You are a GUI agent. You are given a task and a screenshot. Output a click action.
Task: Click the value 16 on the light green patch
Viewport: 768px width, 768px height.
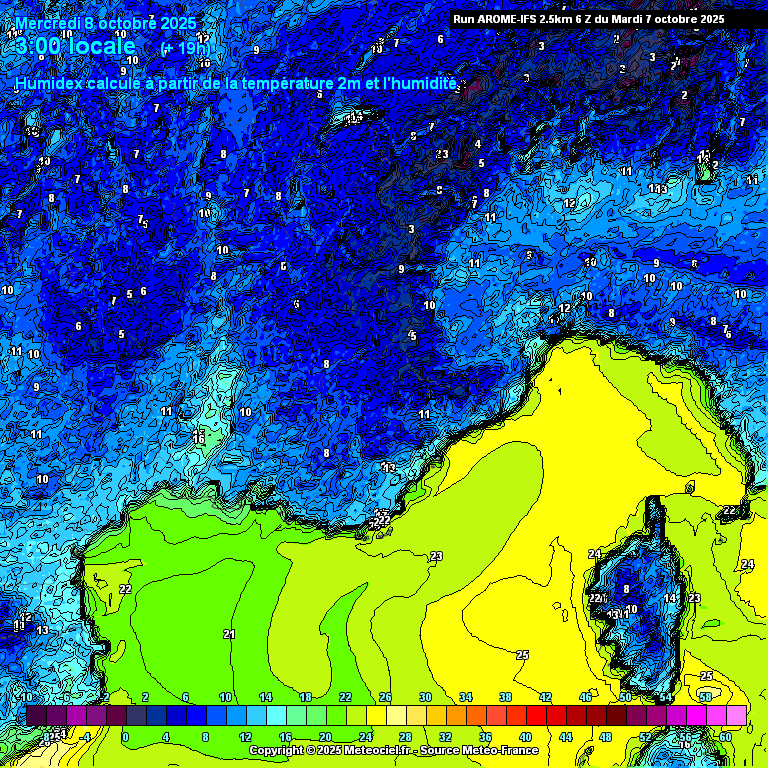click(x=199, y=438)
